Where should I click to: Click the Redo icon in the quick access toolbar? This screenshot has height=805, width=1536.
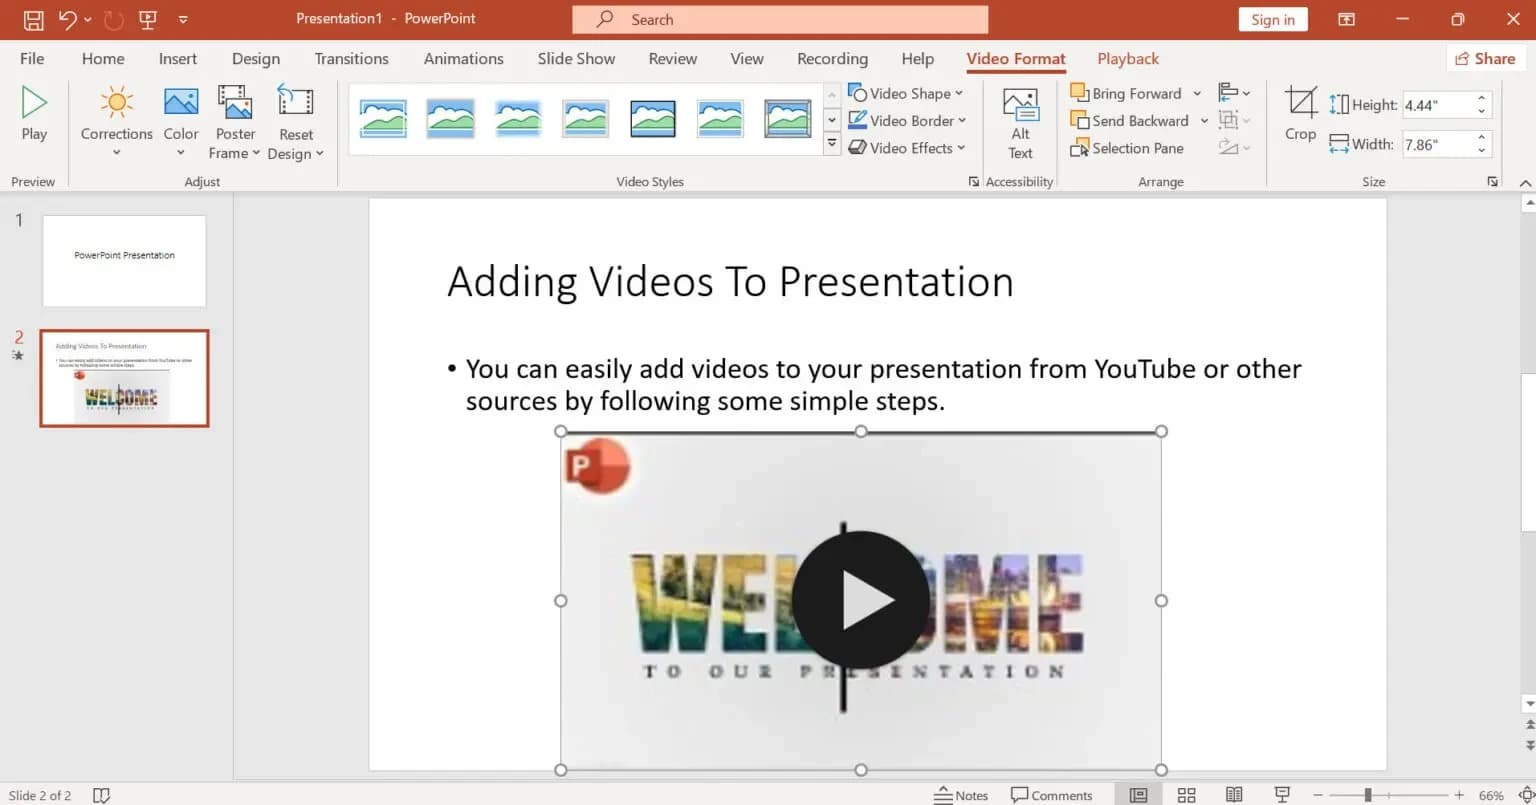click(x=114, y=19)
